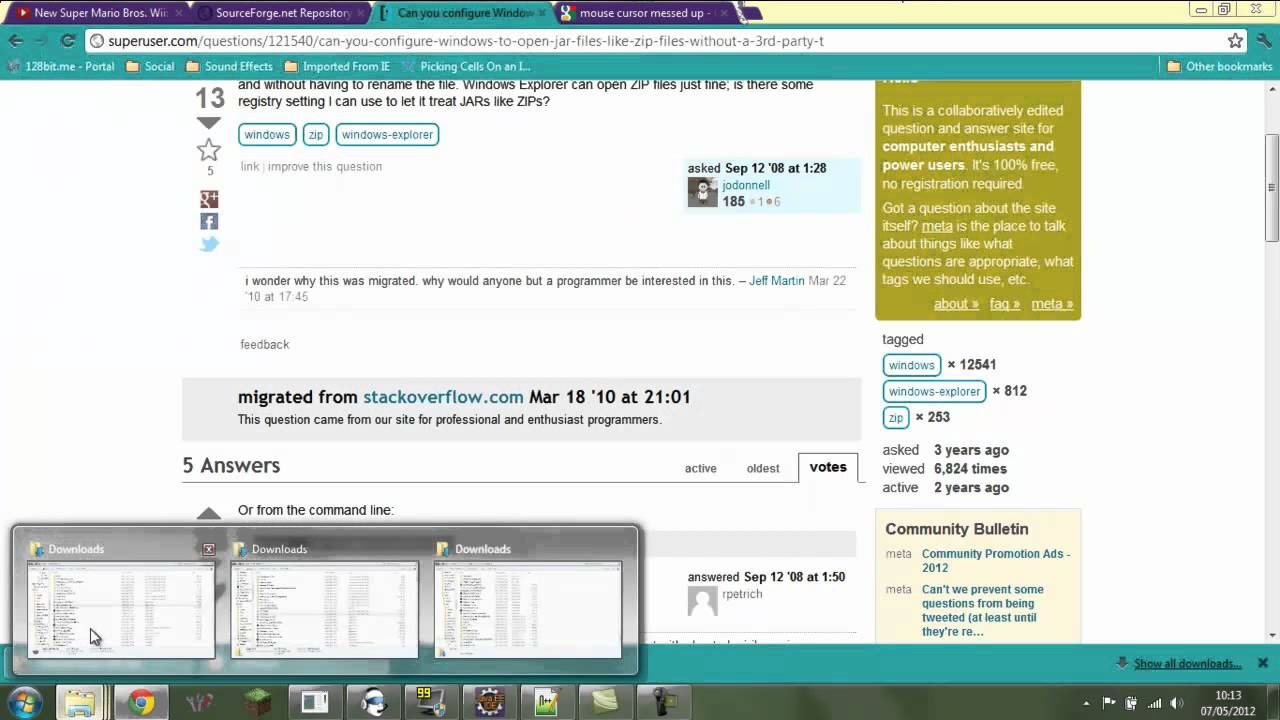1280x720 pixels.
Task: Launch Minecraft from the taskbar
Action: click(256, 702)
